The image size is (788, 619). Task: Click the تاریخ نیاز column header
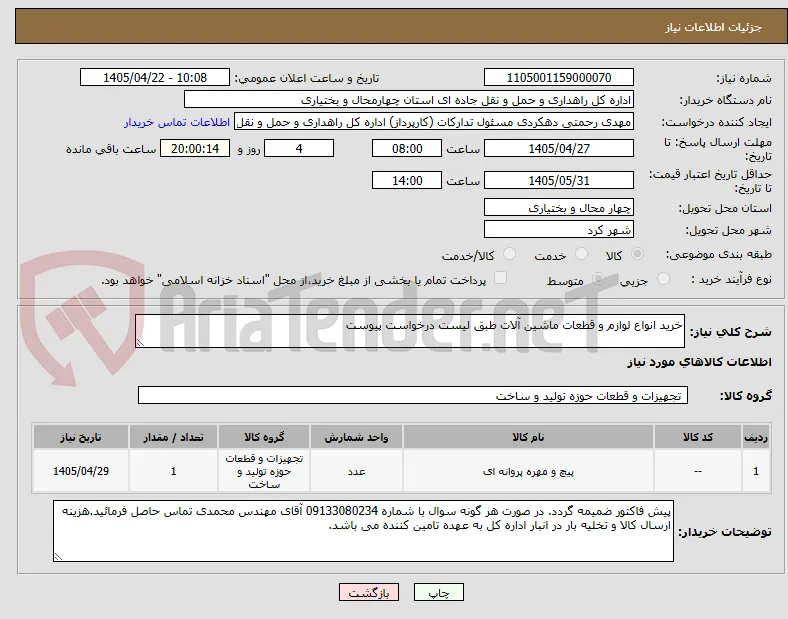click(x=81, y=437)
